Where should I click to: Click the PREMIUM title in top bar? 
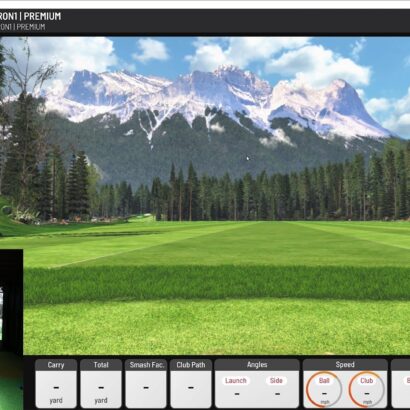42,16
